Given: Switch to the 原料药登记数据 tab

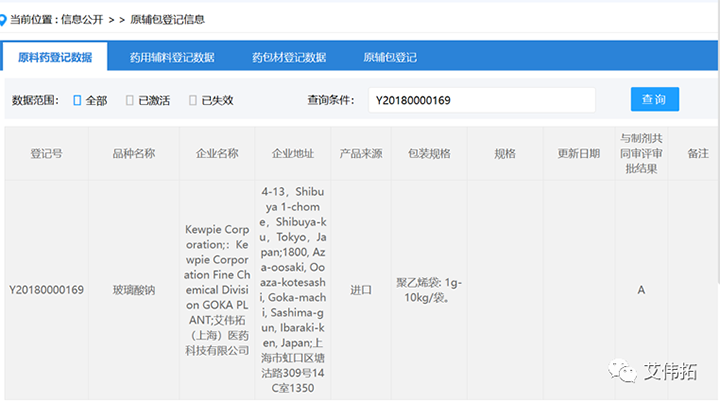Looking at the screenshot, I should click(56, 57).
